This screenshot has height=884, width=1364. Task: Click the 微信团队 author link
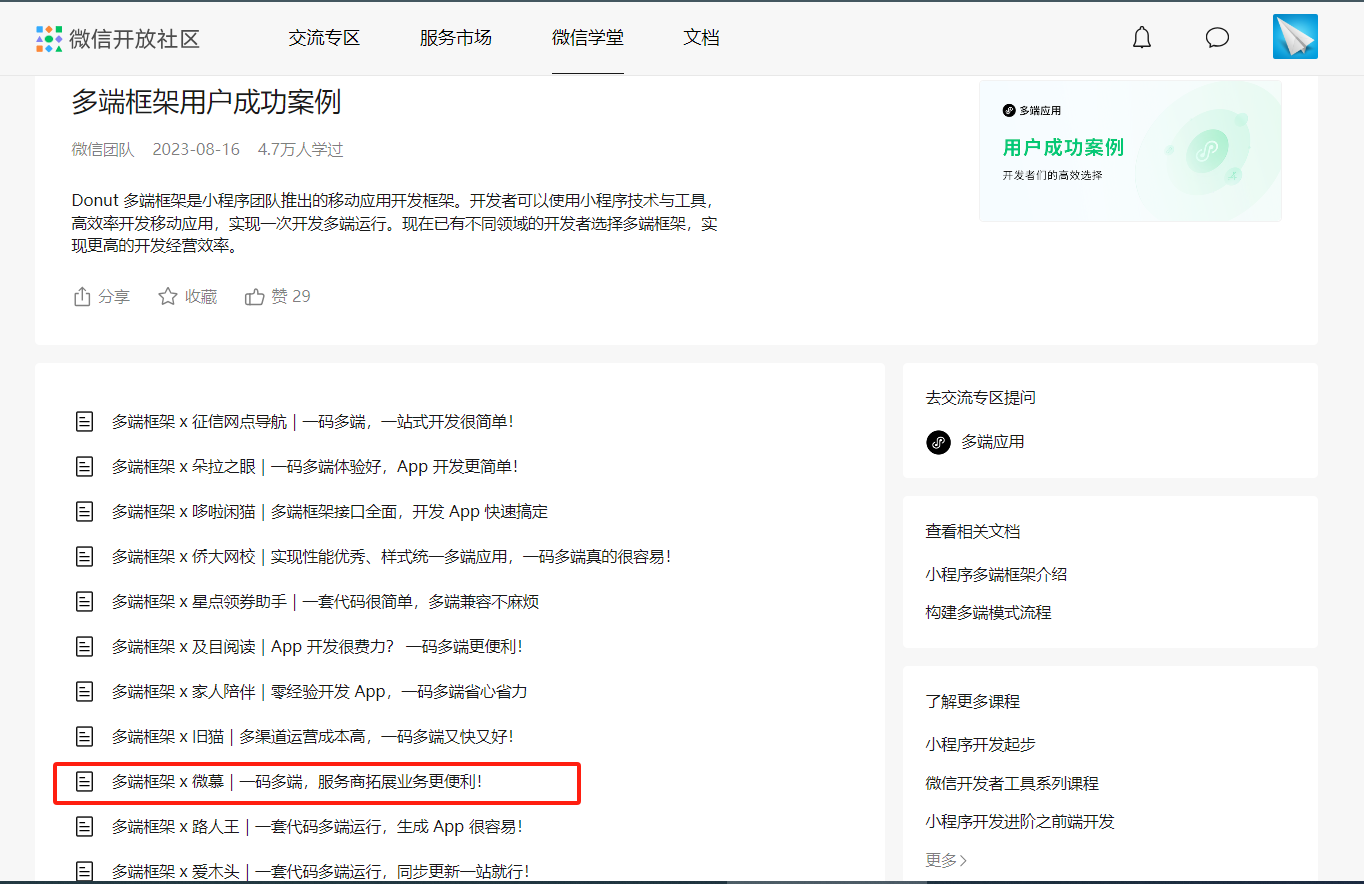point(103,150)
